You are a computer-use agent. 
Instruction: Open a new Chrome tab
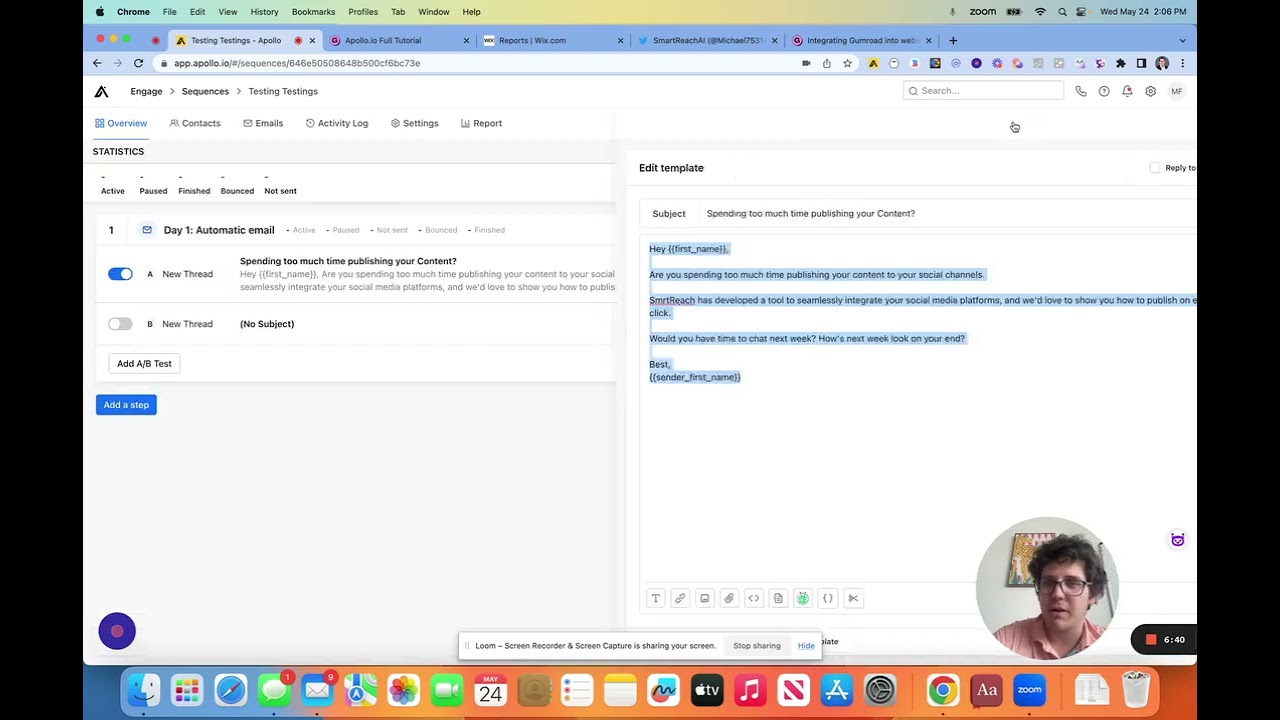953,41
